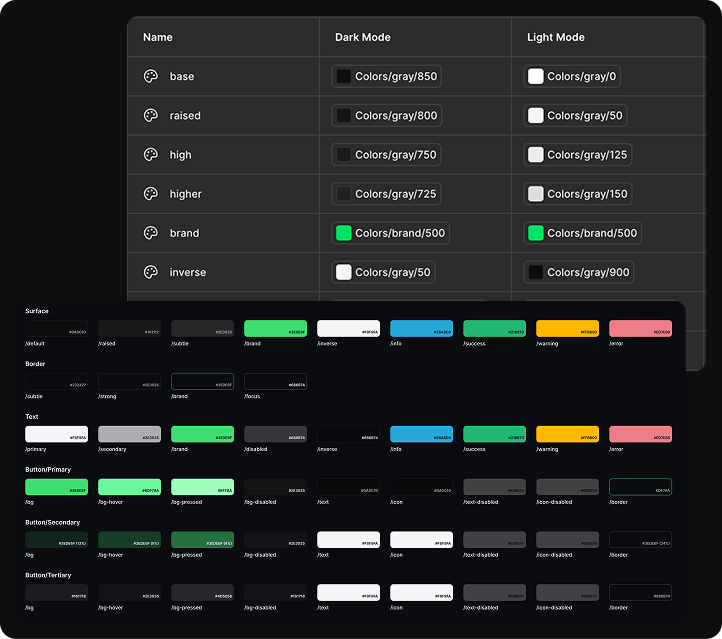Click the base variable name
Viewport: 722px width, 639px height.
[x=182, y=76]
